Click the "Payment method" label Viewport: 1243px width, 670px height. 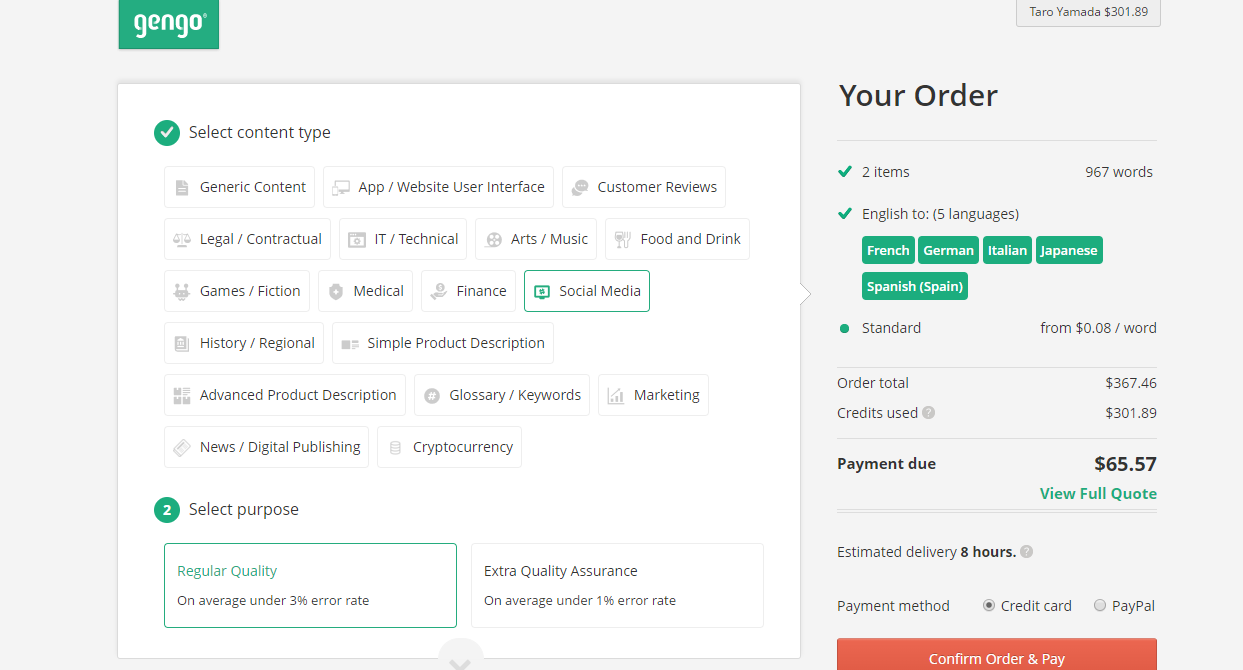(893, 606)
